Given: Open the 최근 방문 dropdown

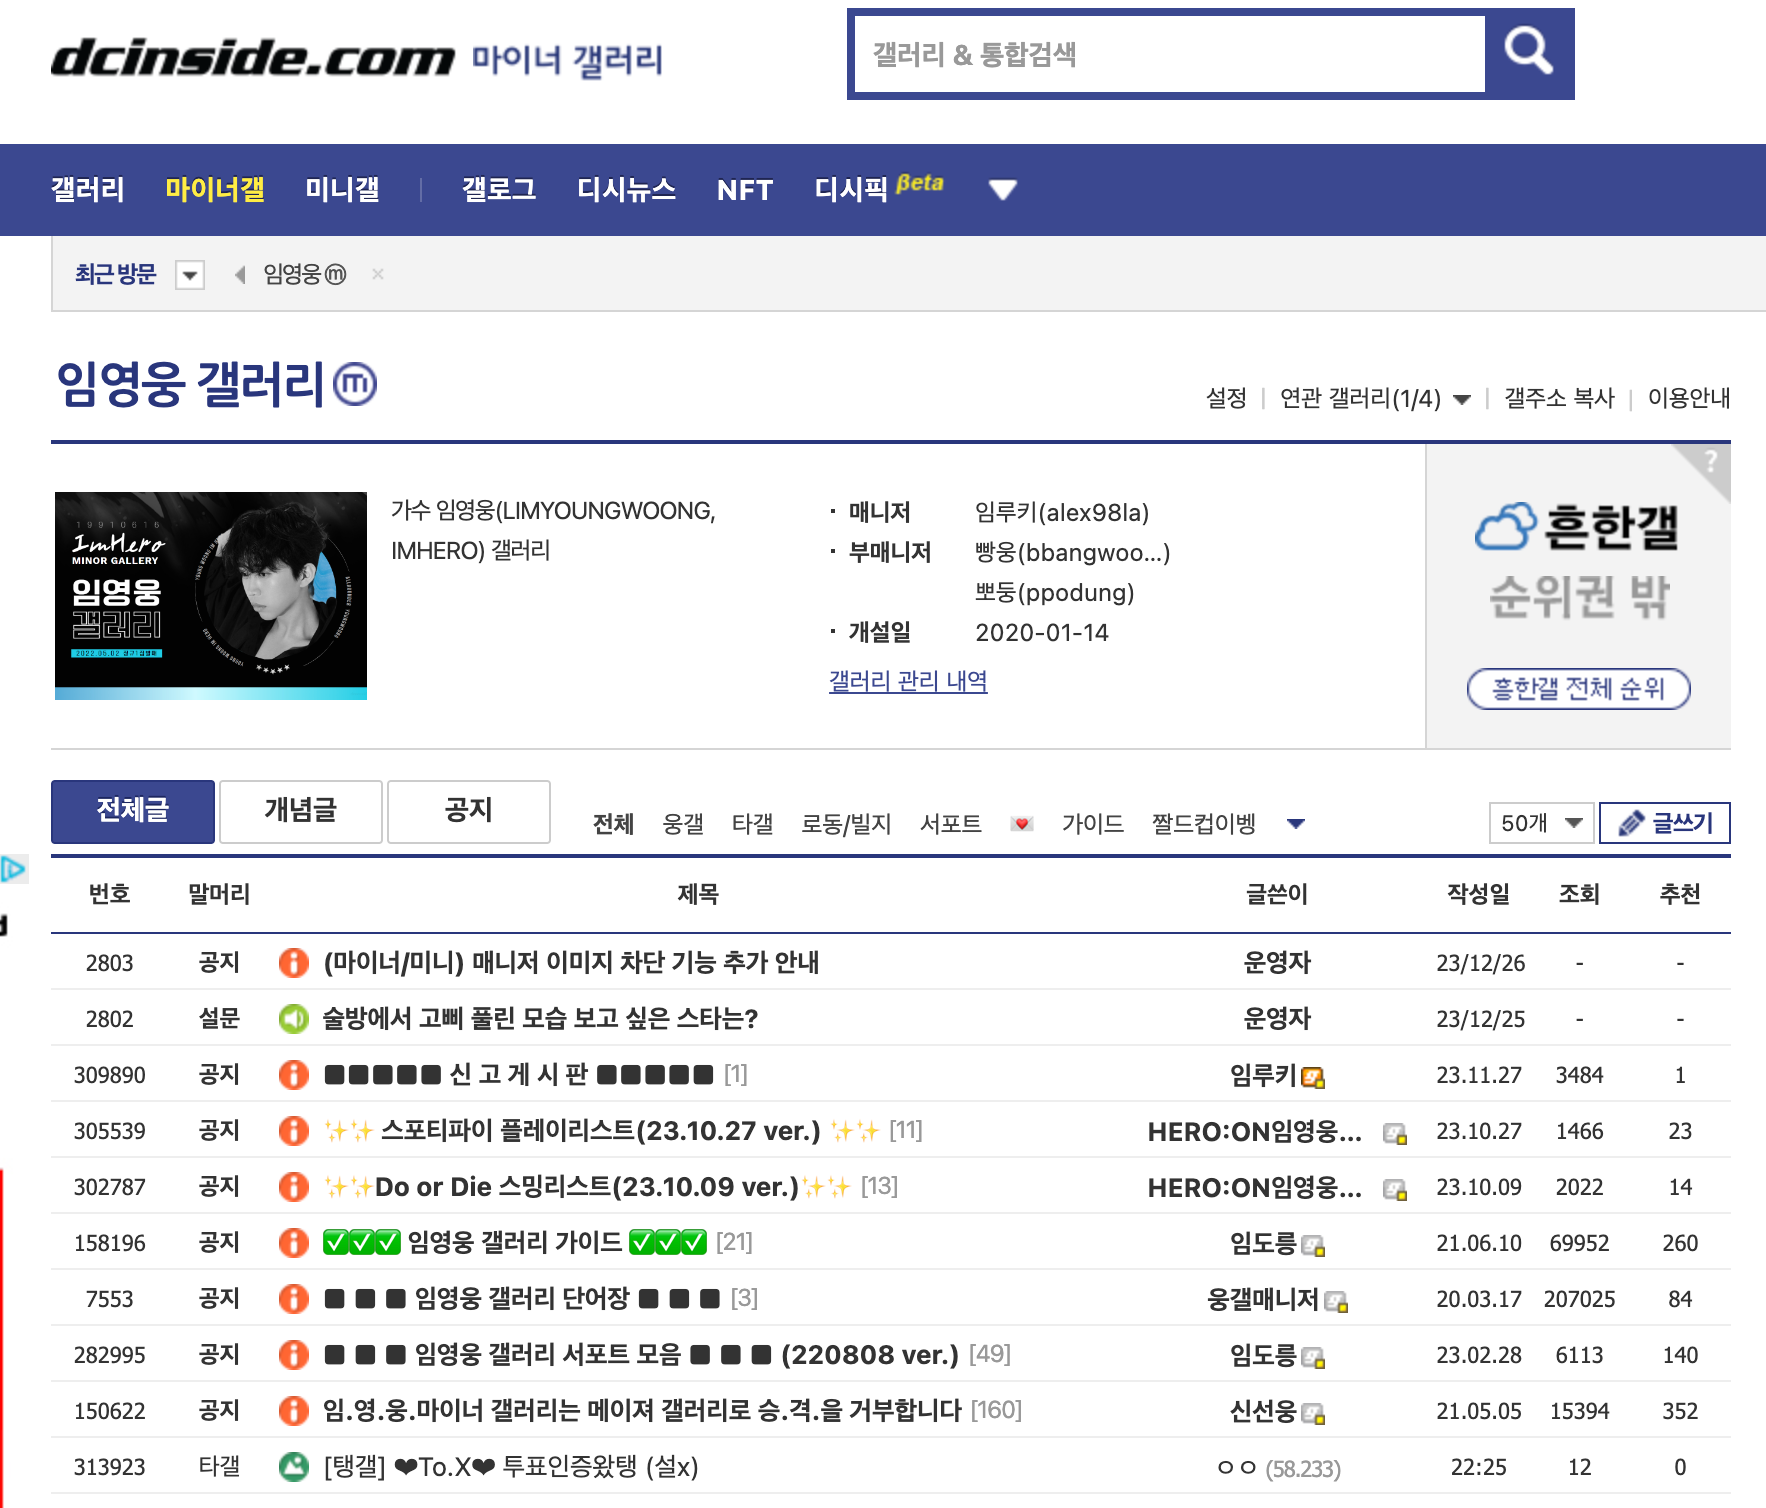Looking at the screenshot, I should tap(188, 274).
